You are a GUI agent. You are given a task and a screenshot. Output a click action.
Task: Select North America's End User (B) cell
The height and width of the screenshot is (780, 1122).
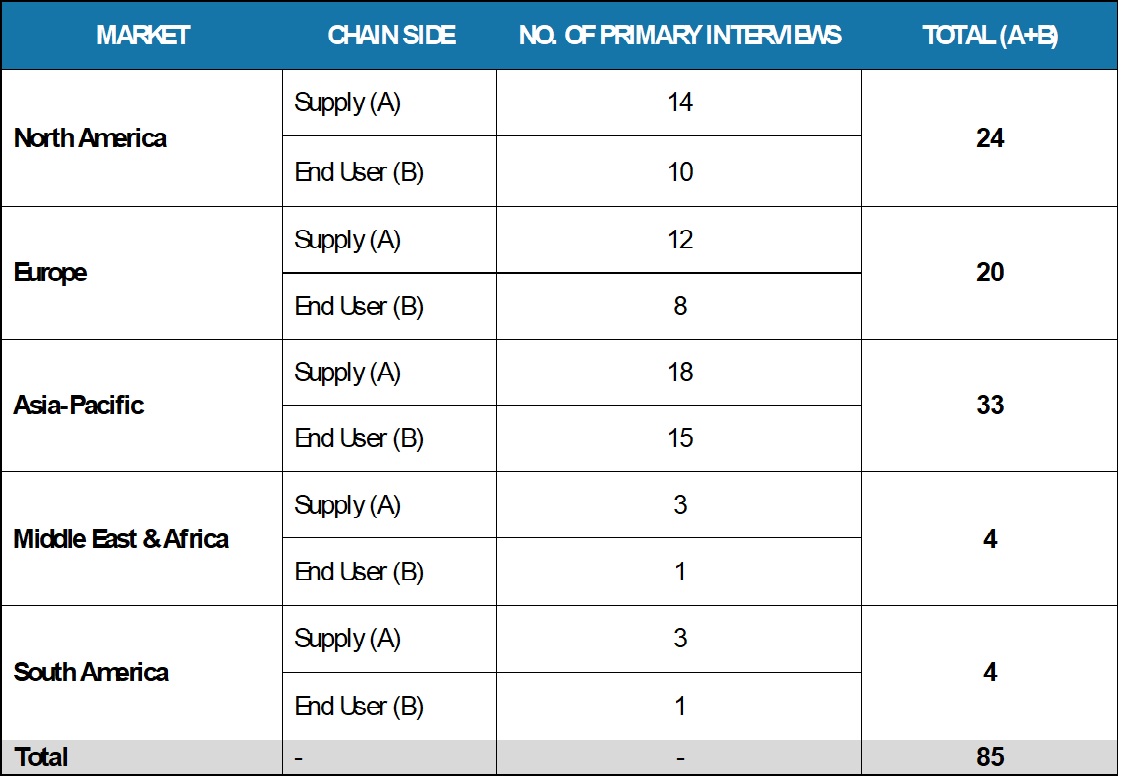tap(359, 172)
